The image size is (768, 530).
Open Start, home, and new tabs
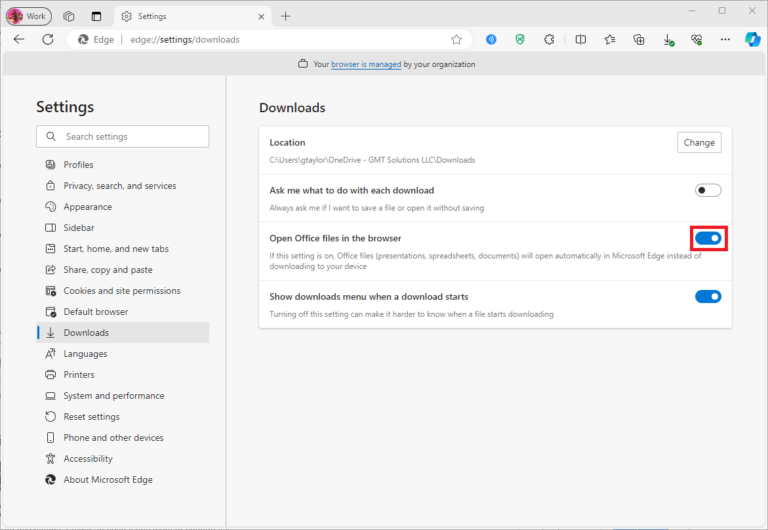(x=122, y=249)
